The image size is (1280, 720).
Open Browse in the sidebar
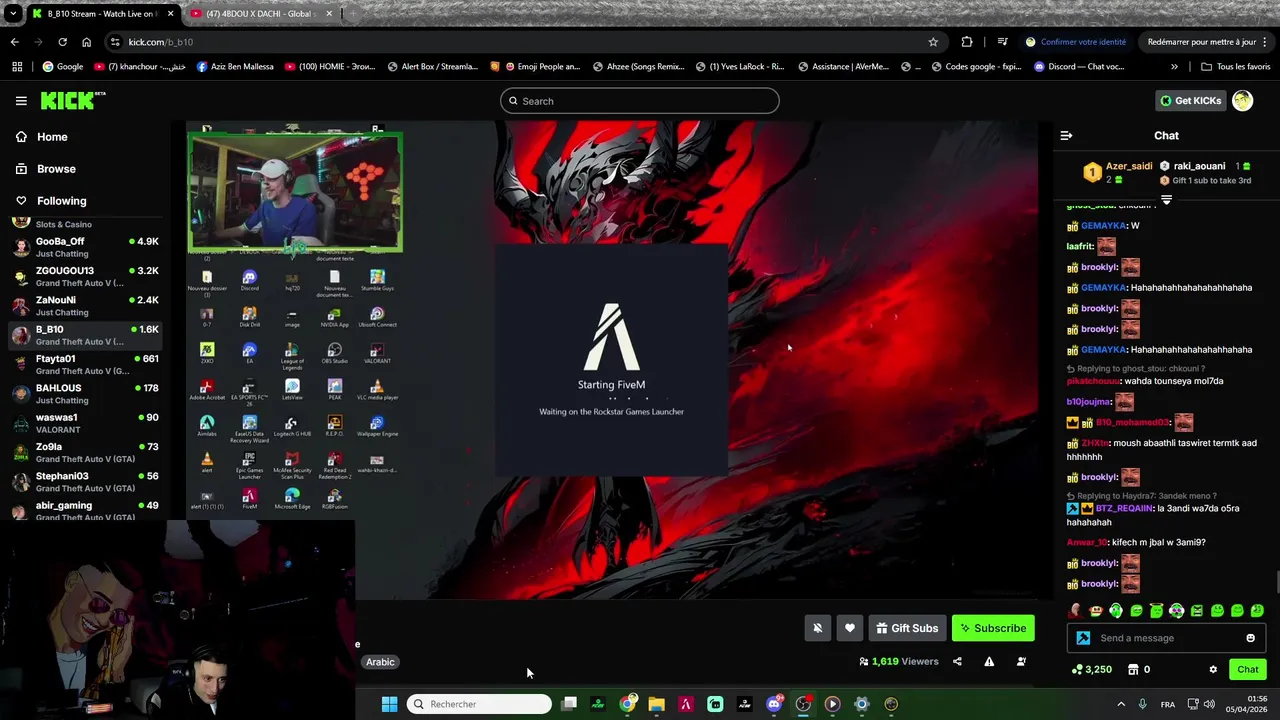[x=56, y=169]
